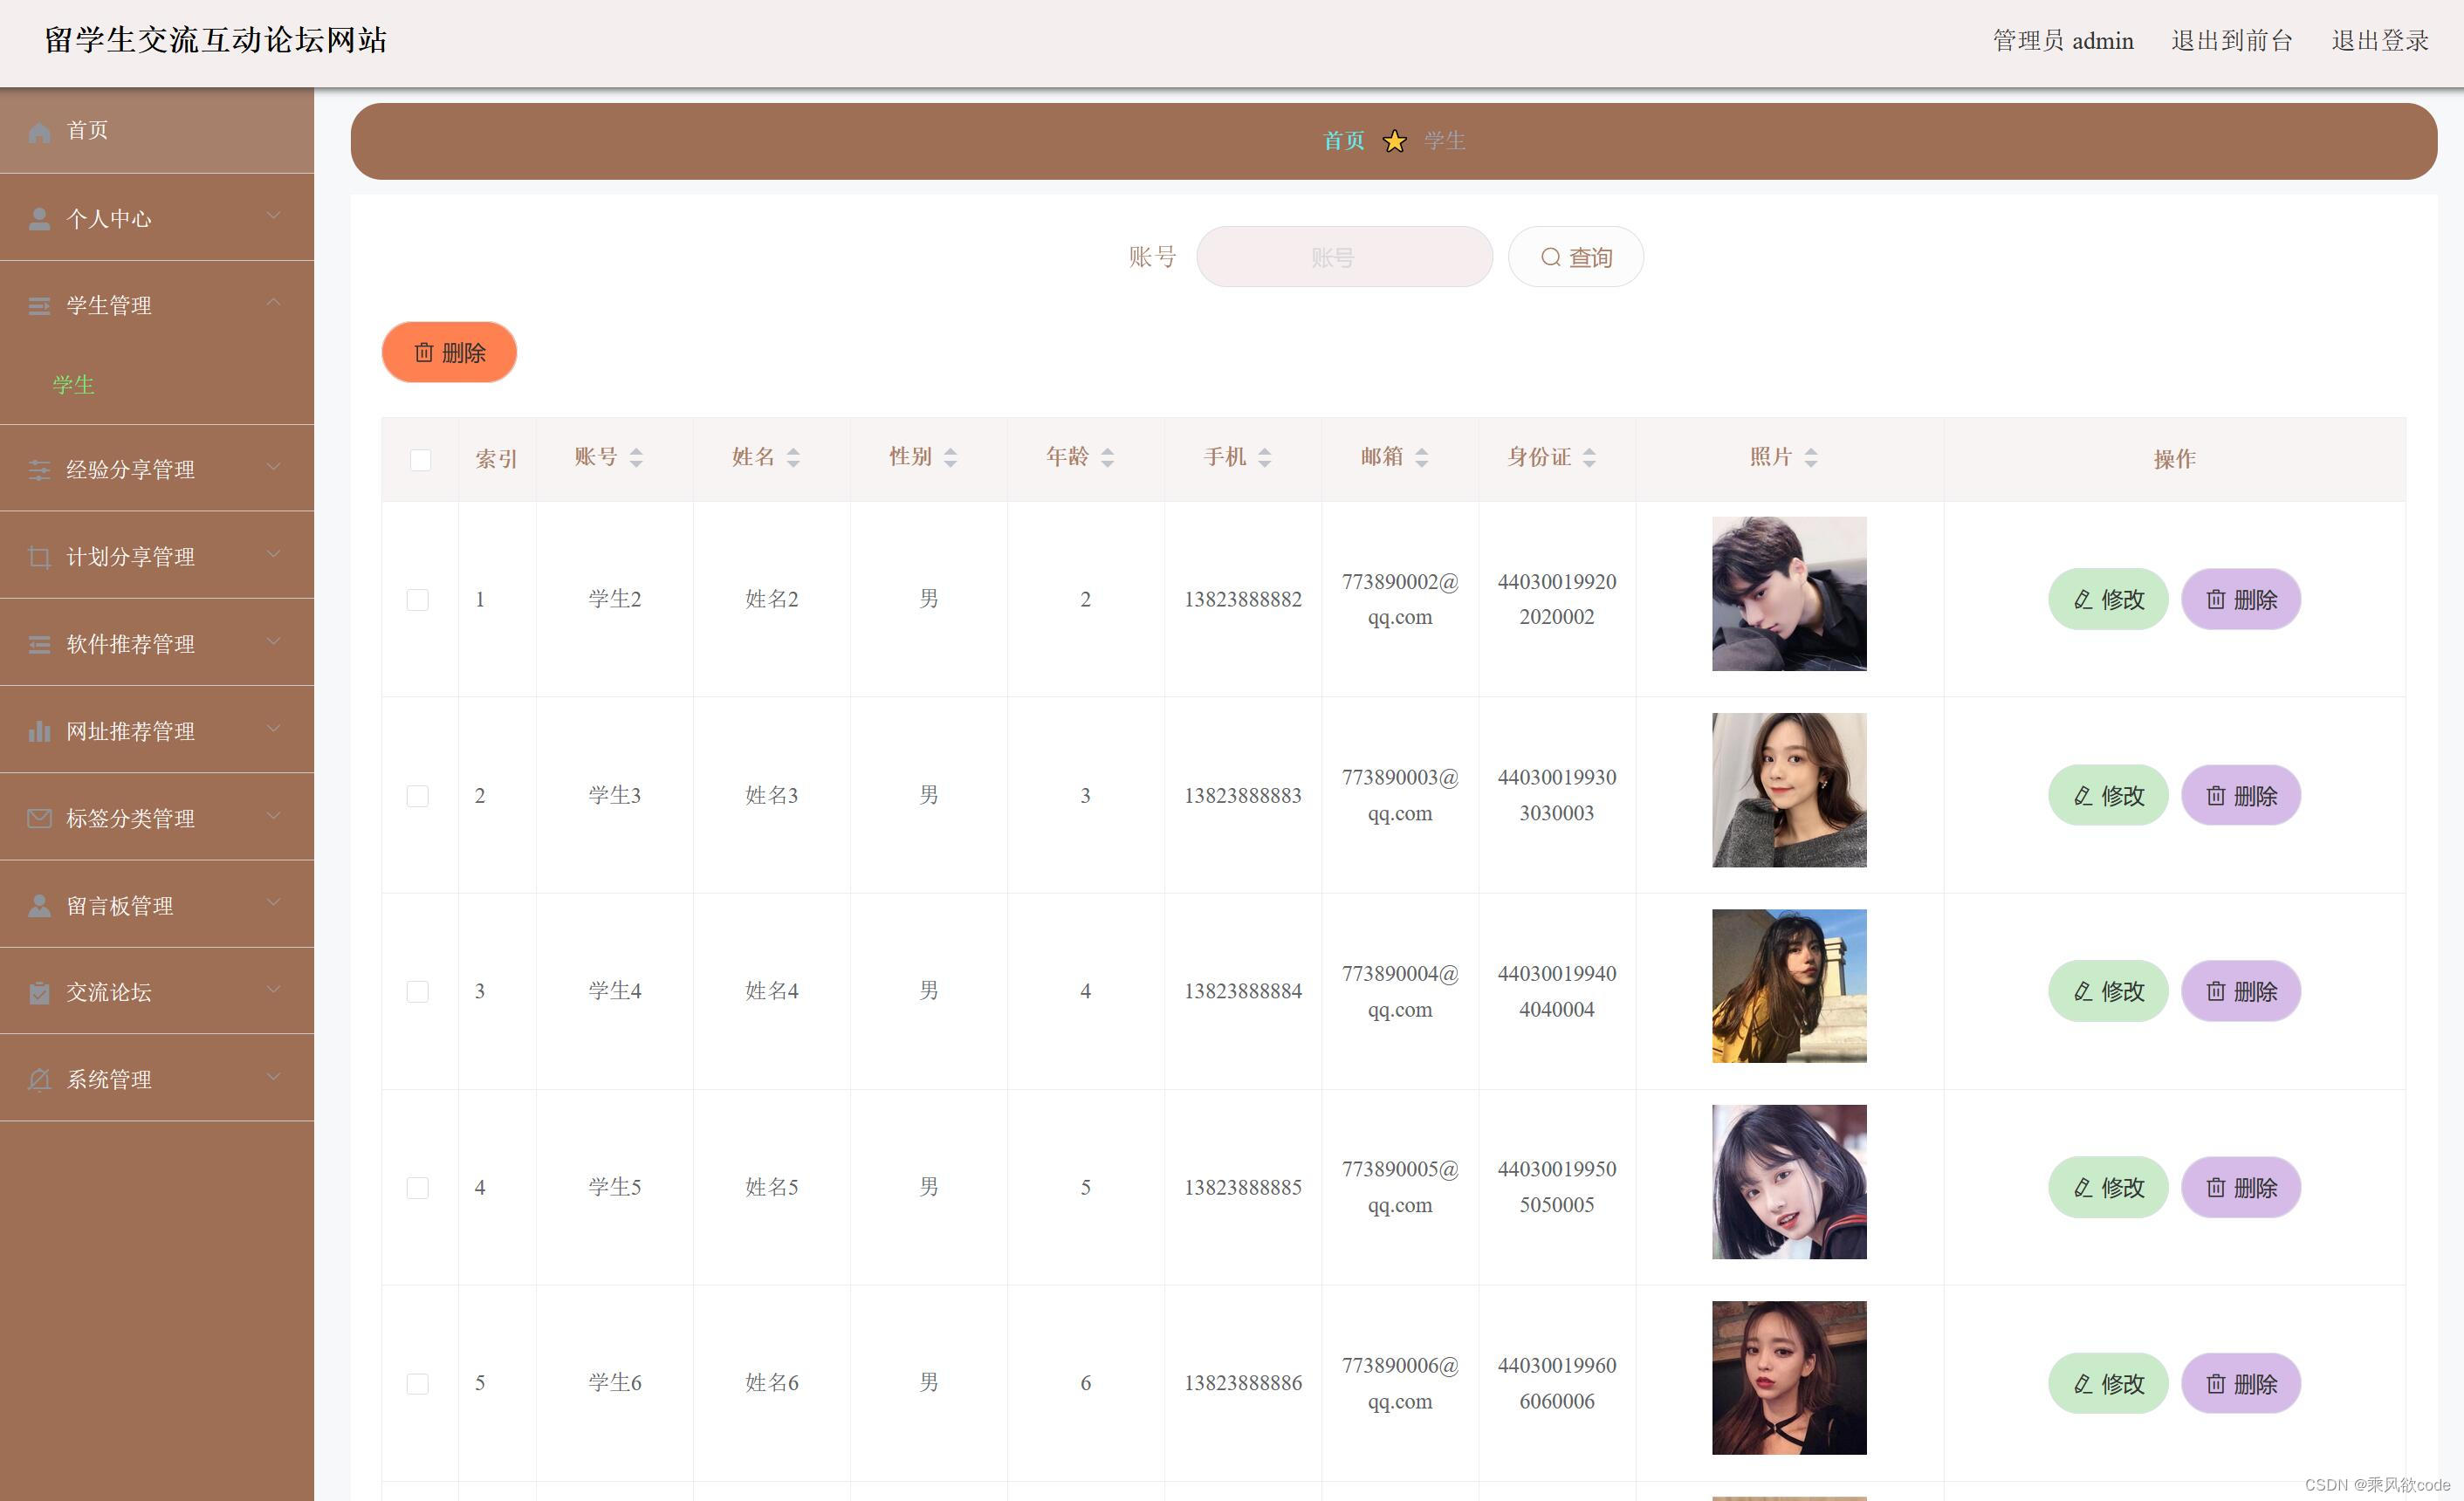Click the orange batch 删除 button

point(449,353)
